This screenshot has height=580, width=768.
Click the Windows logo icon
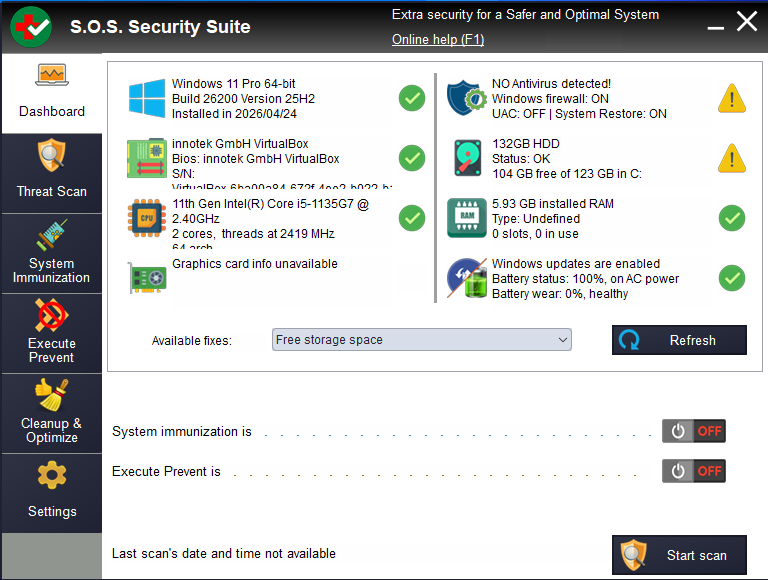147,98
